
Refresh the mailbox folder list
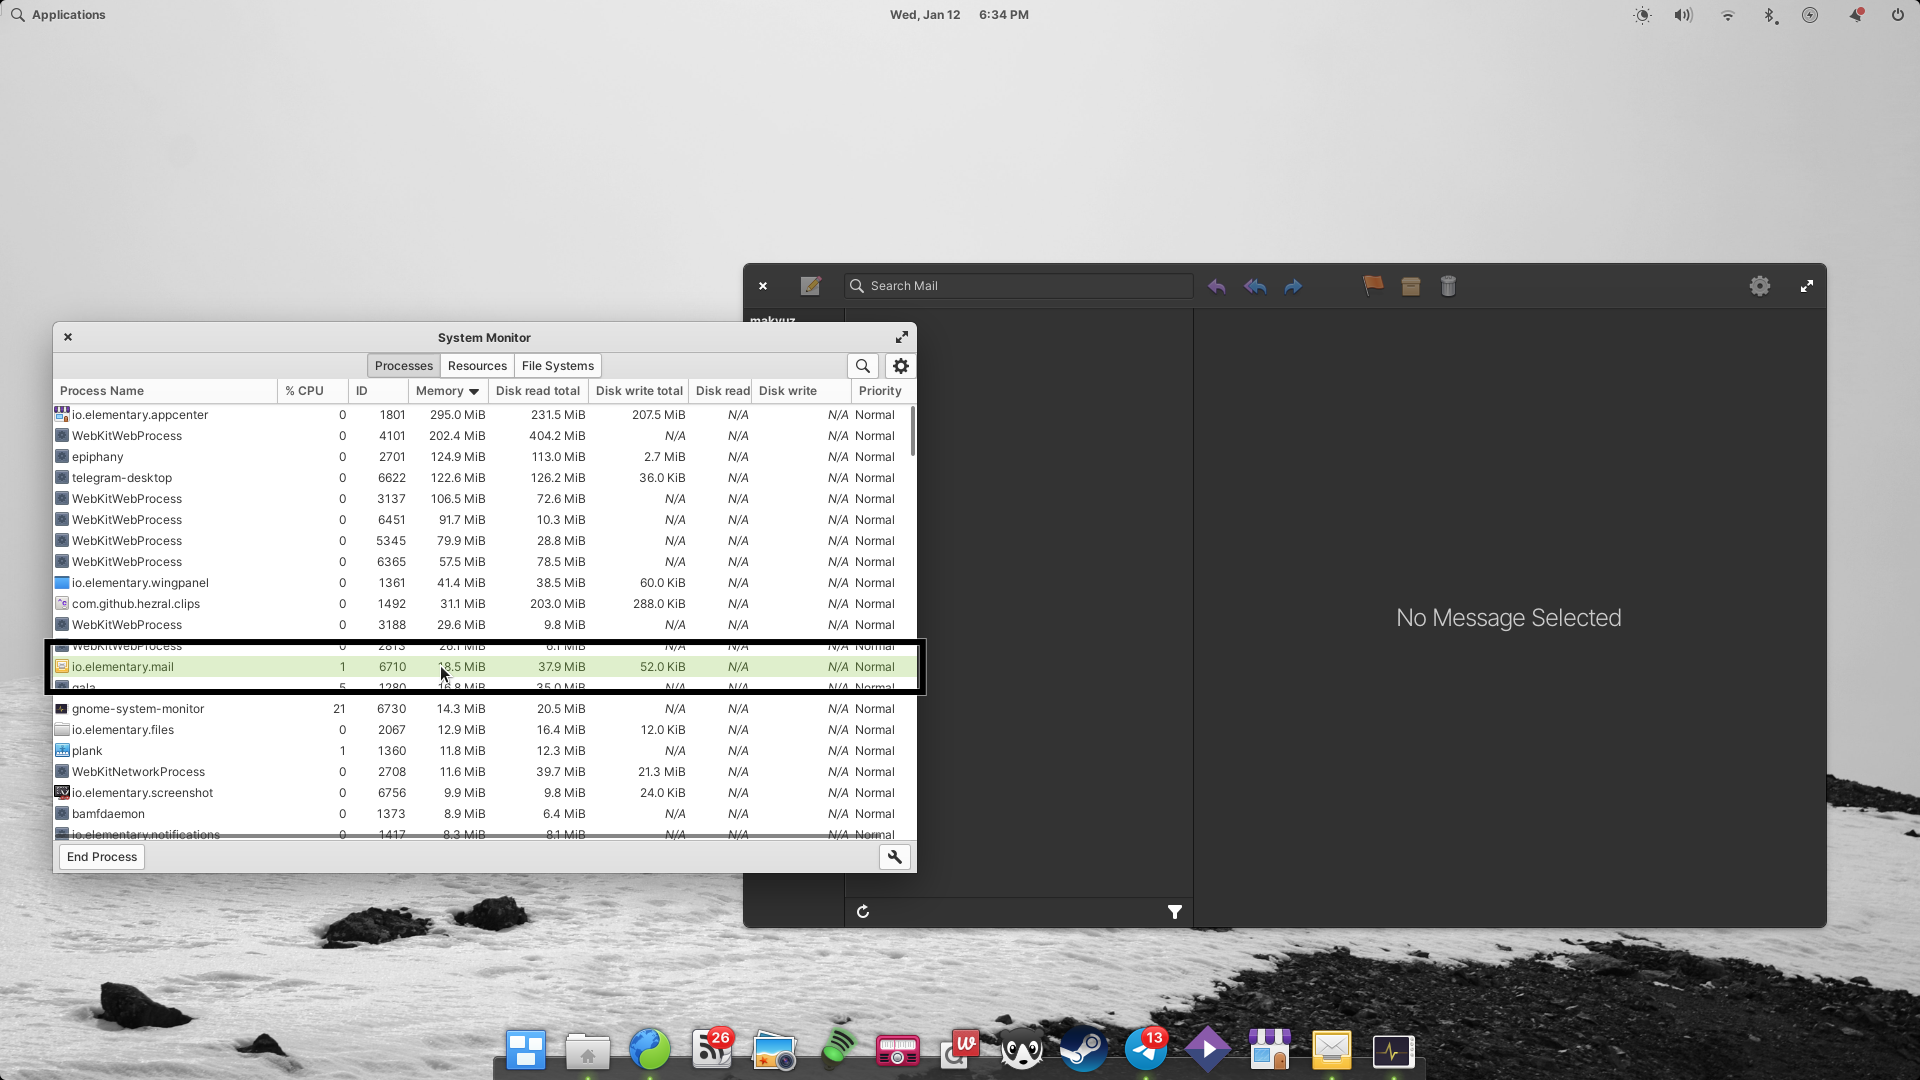[863, 911]
